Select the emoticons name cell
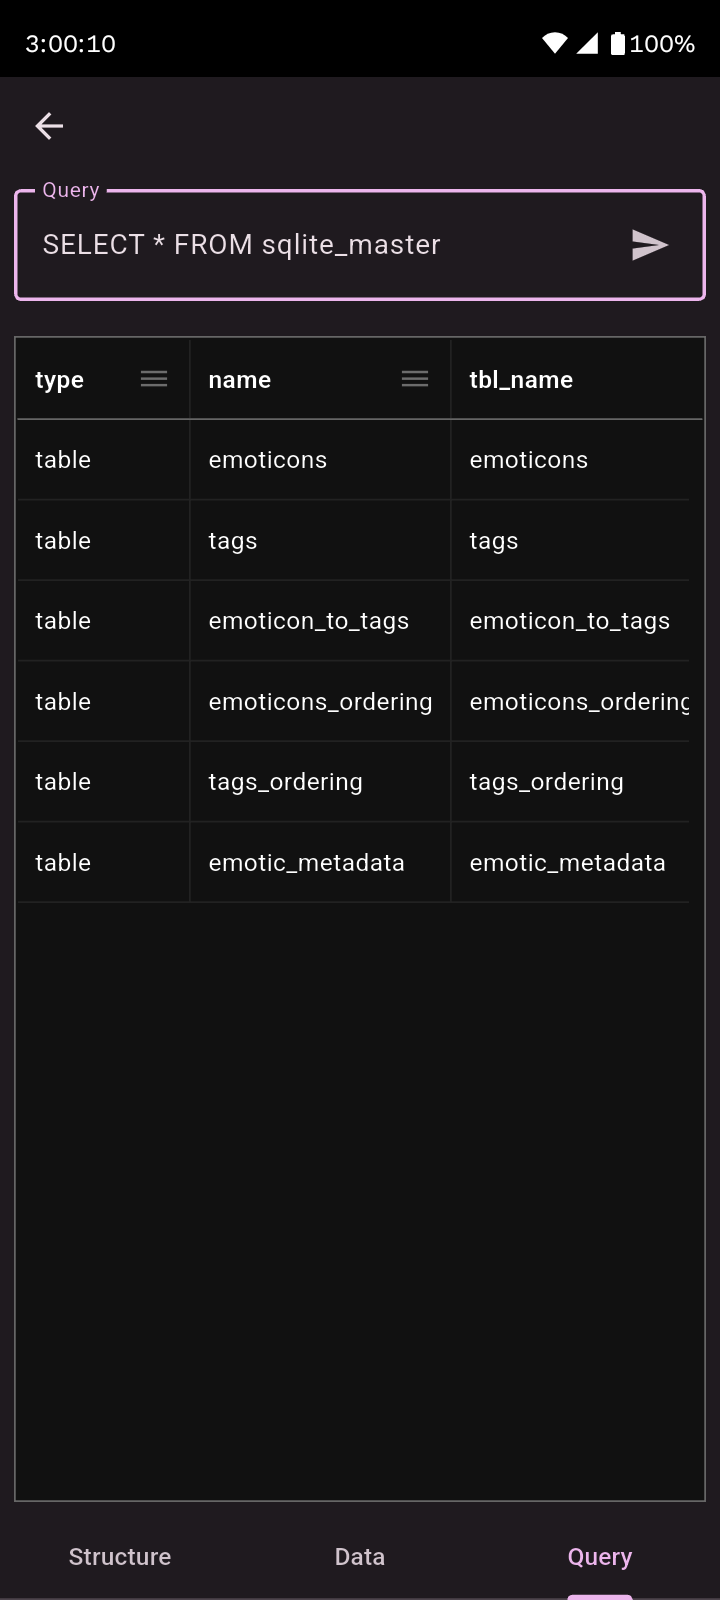This screenshot has width=720, height=1600. coord(268,460)
